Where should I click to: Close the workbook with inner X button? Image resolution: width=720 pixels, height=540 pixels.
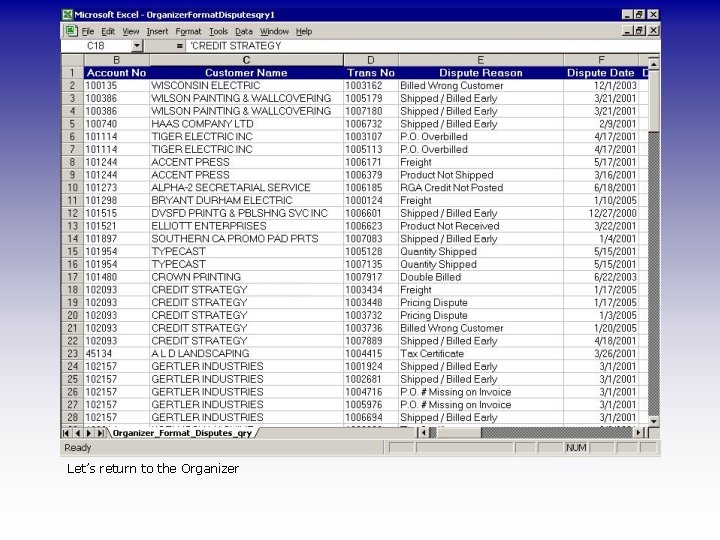coord(653,31)
